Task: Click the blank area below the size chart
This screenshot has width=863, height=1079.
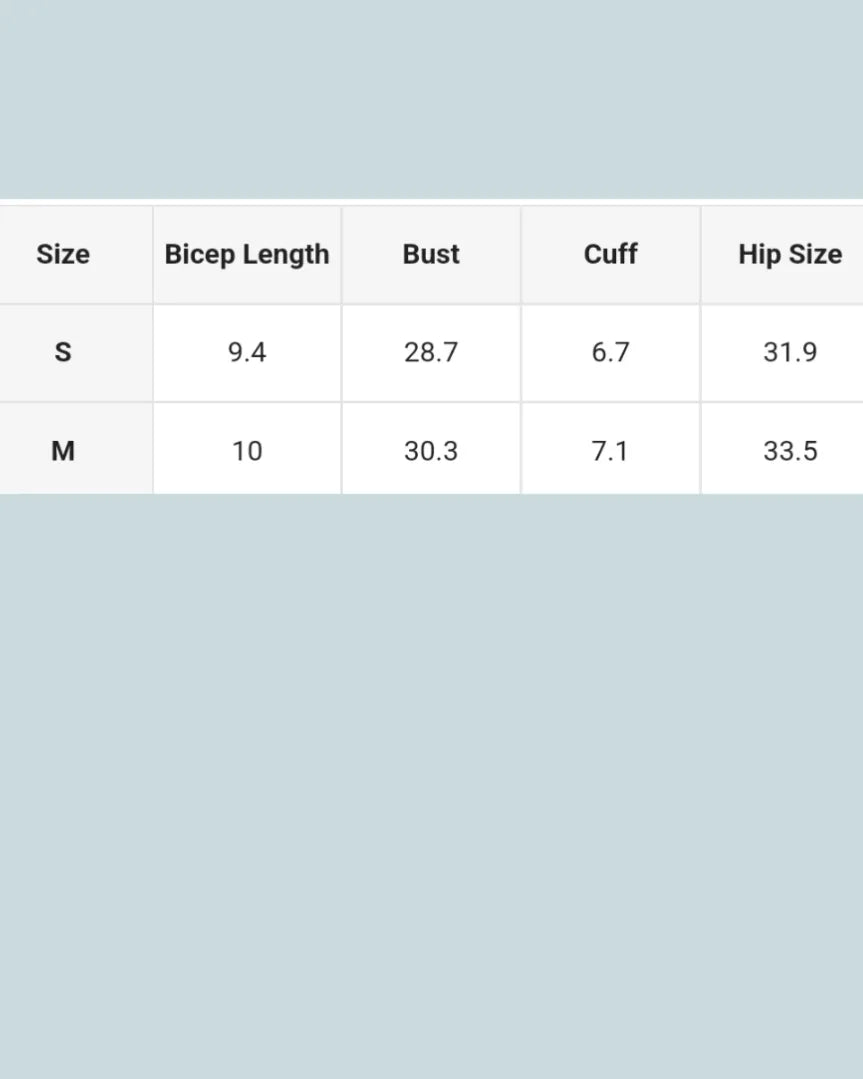Action: 431,780
